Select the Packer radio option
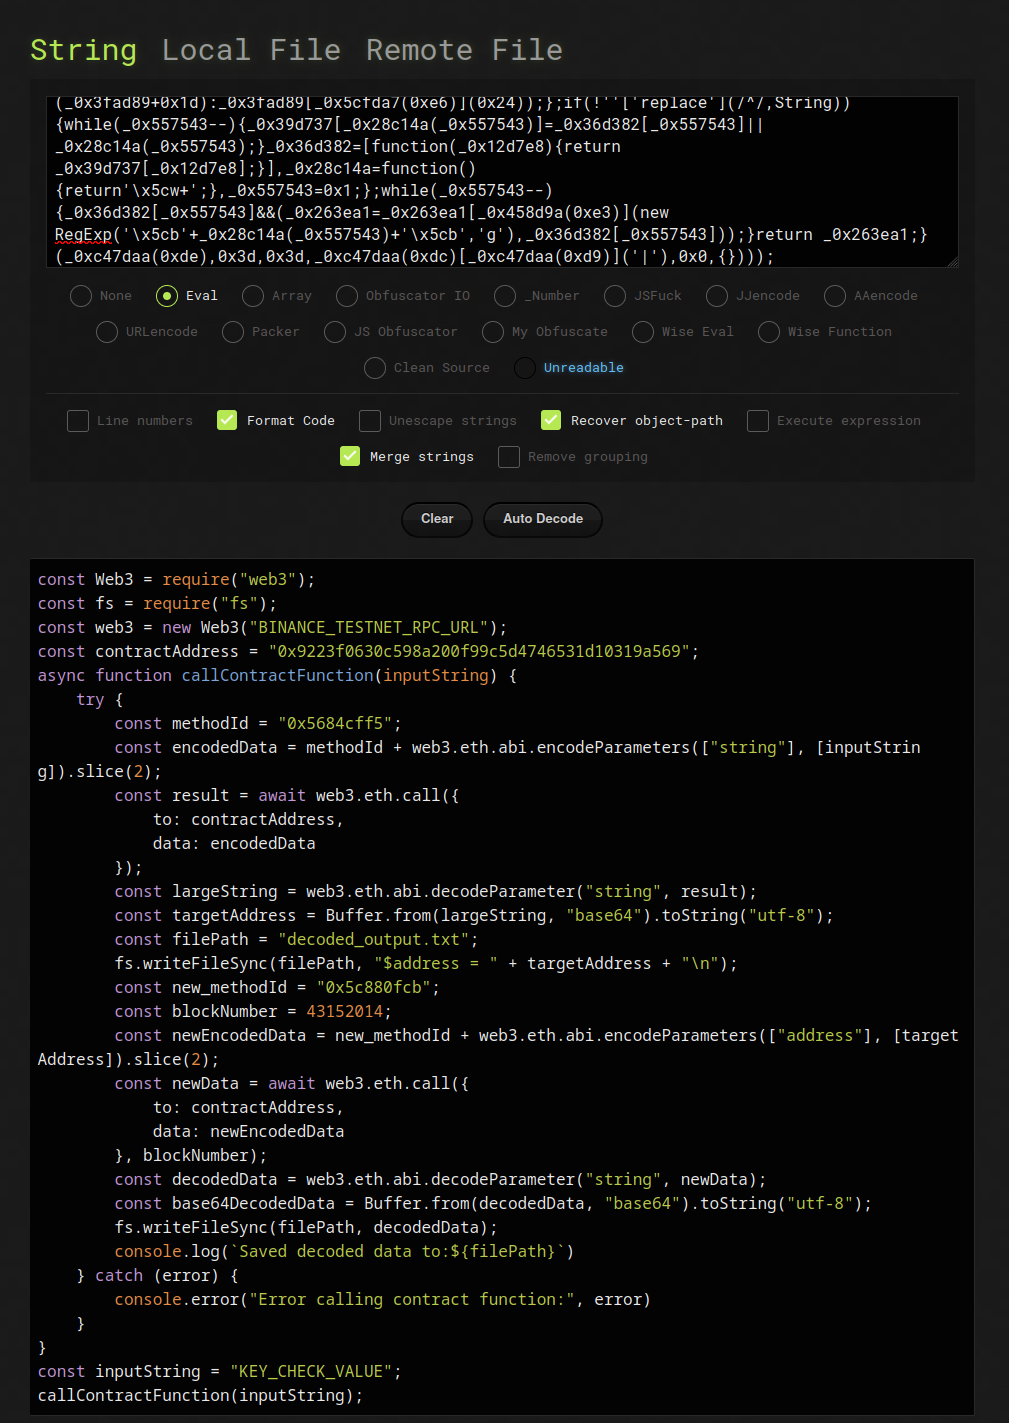Viewport: 1009px width, 1423px height. click(x=233, y=332)
